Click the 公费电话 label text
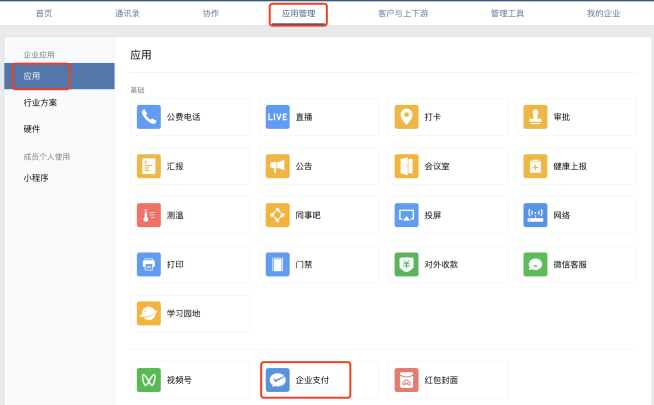This screenshot has height=405, width=654. point(184,117)
